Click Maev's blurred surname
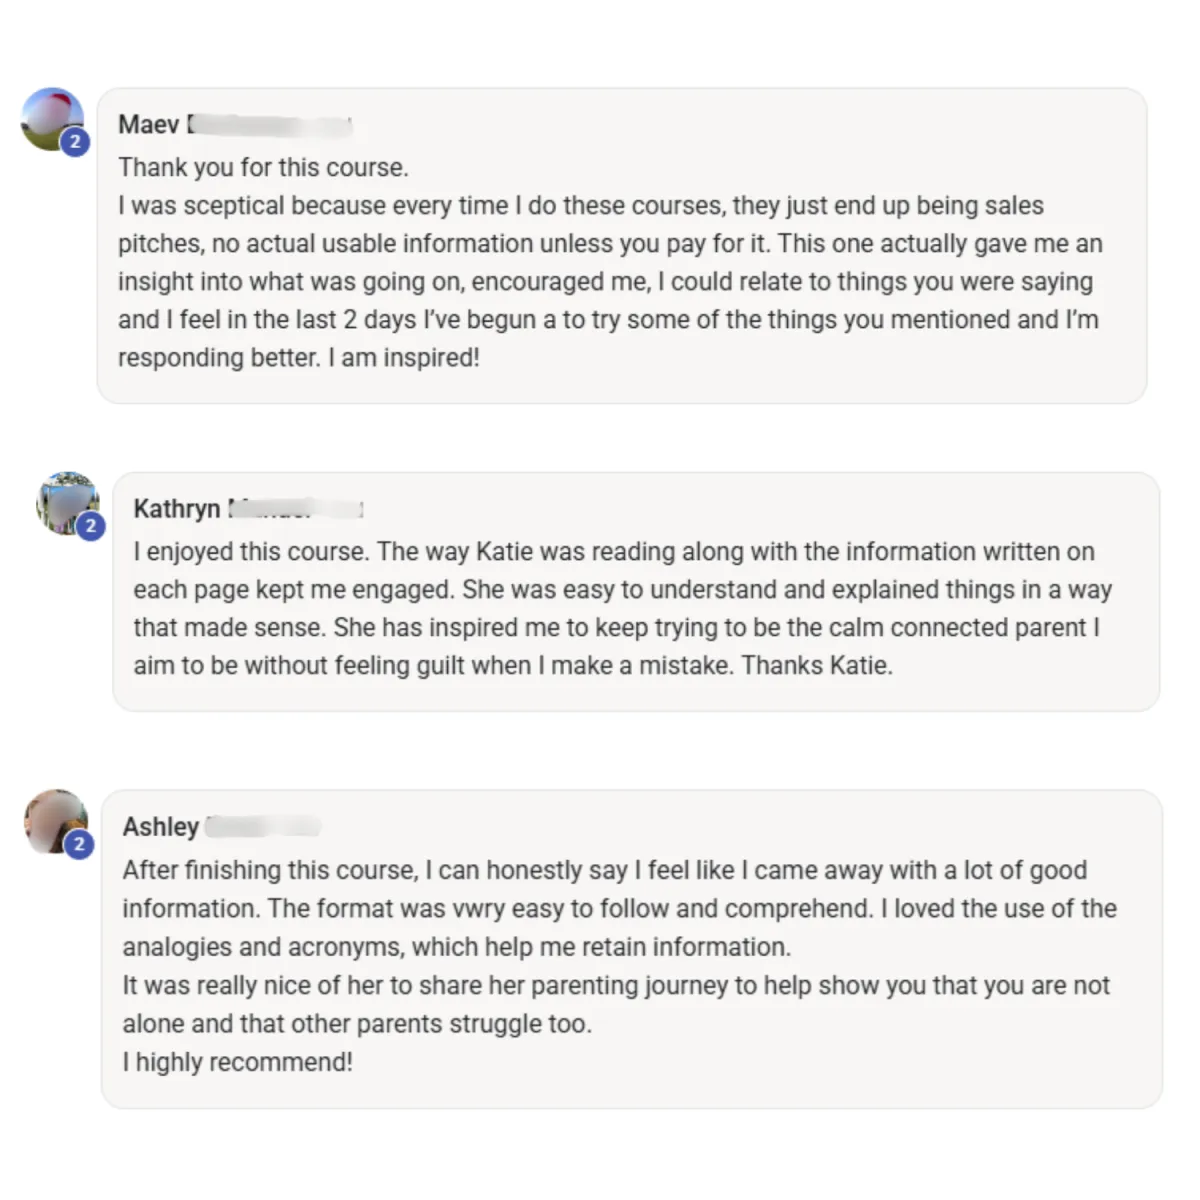The height and width of the screenshot is (1200, 1200). point(270,125)
